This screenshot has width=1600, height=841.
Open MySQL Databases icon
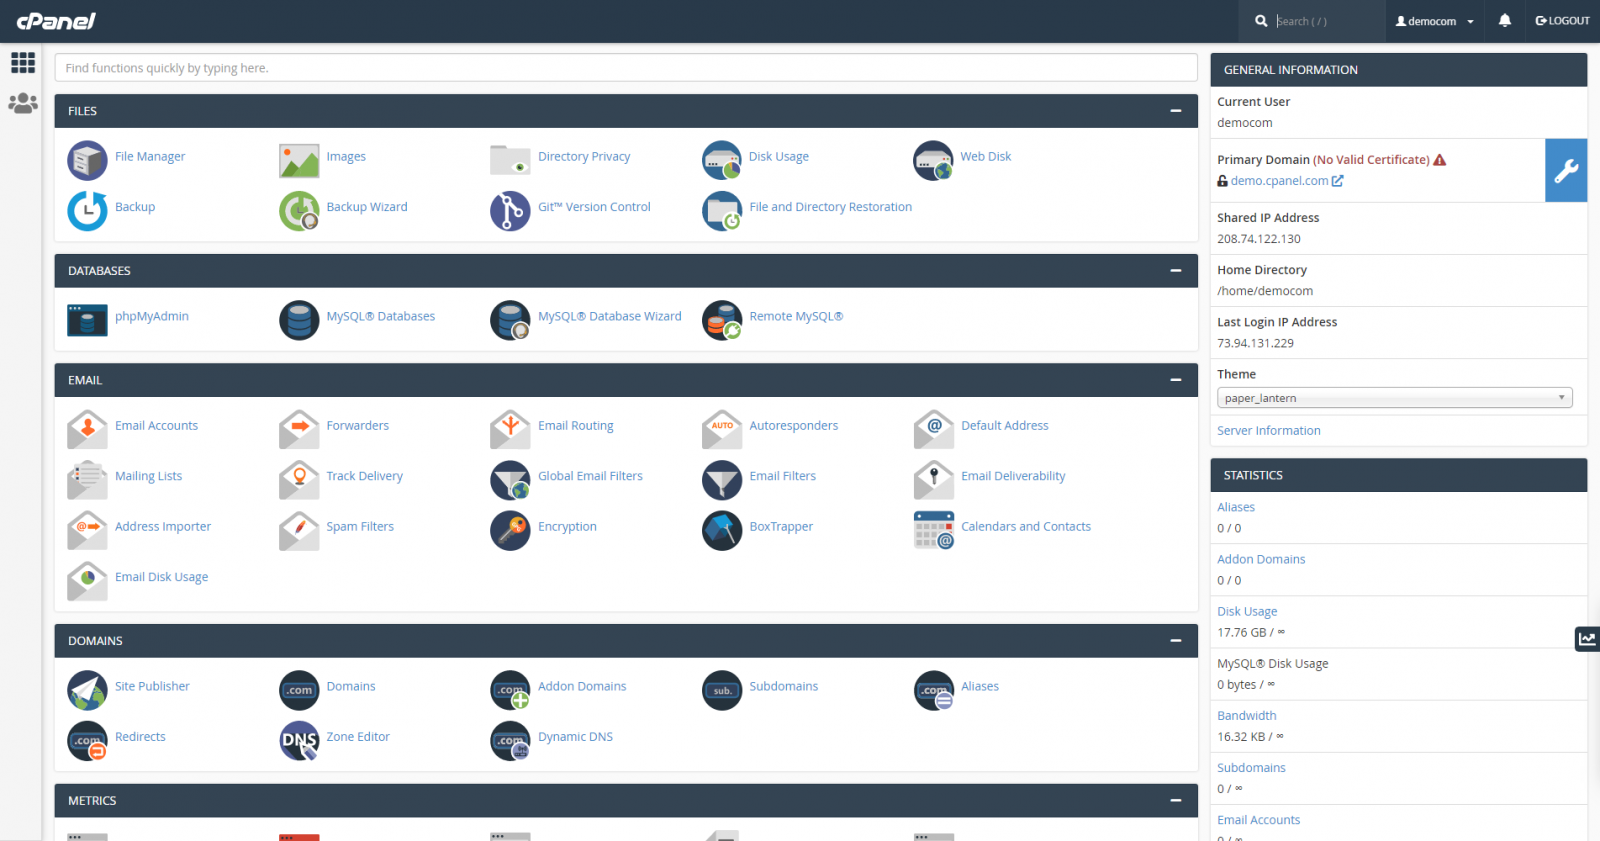coord(299,320)
